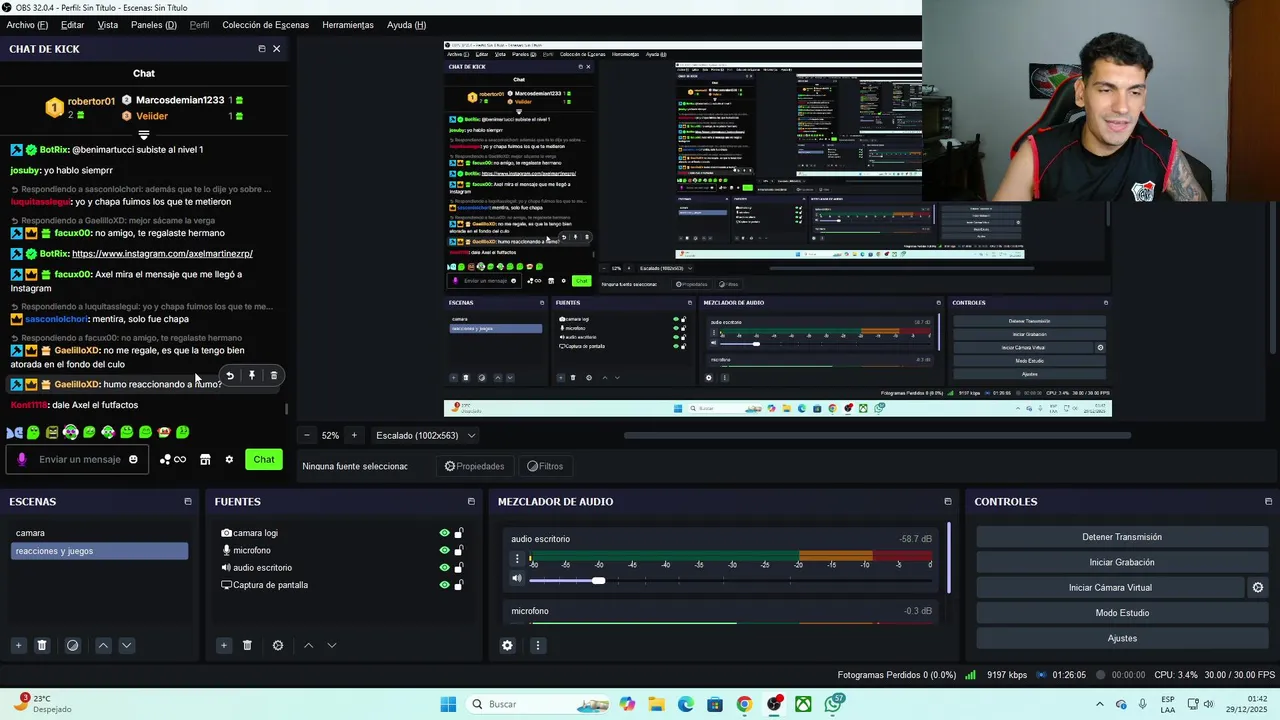Undock the Mezclador de Audio panel

[948, 502]
